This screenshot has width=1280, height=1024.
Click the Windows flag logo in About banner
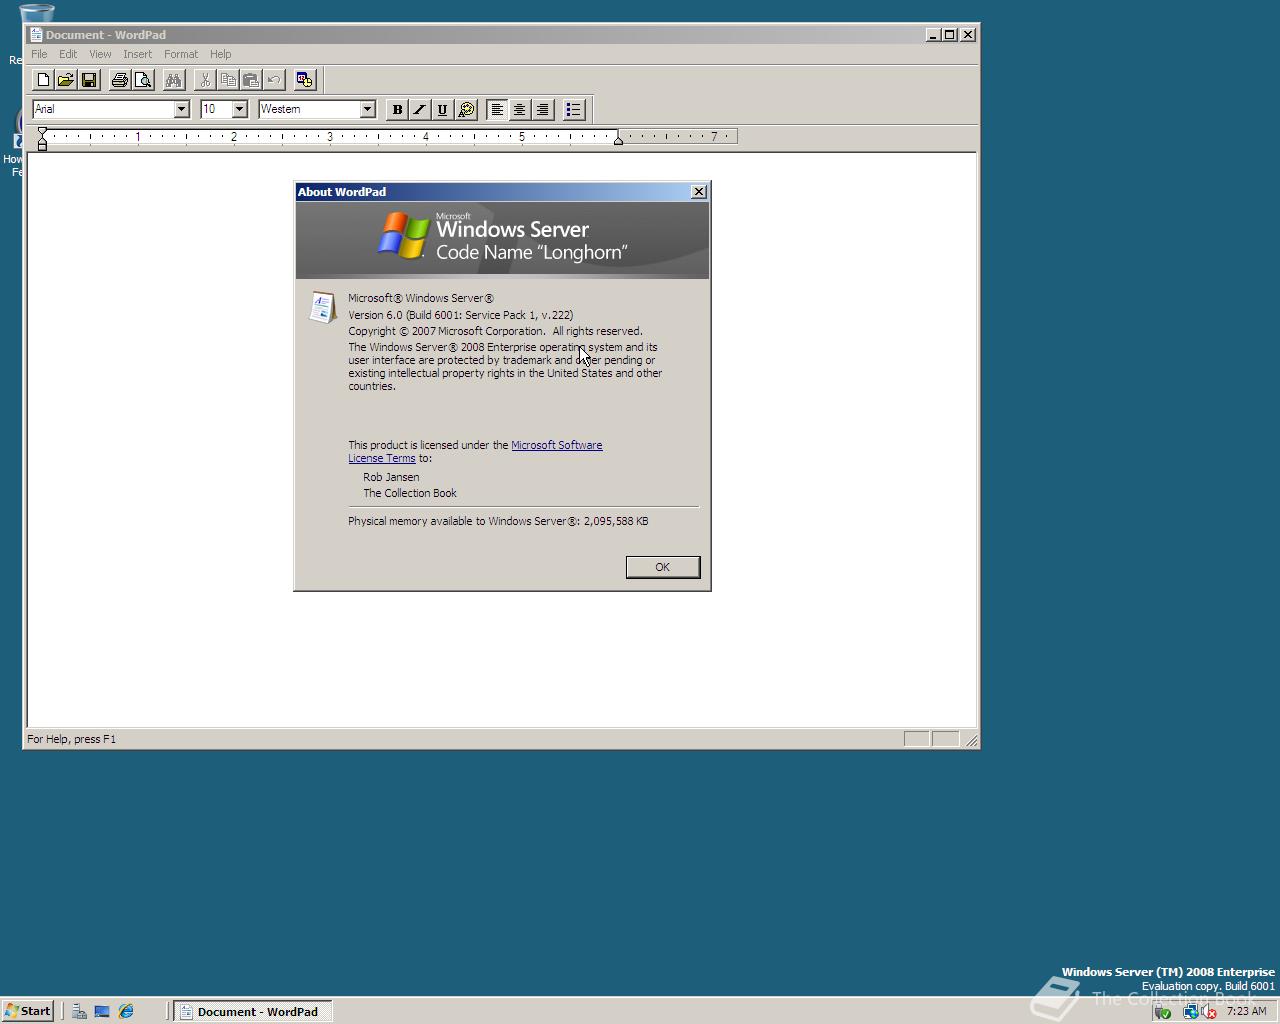click(x=402, y=236)
